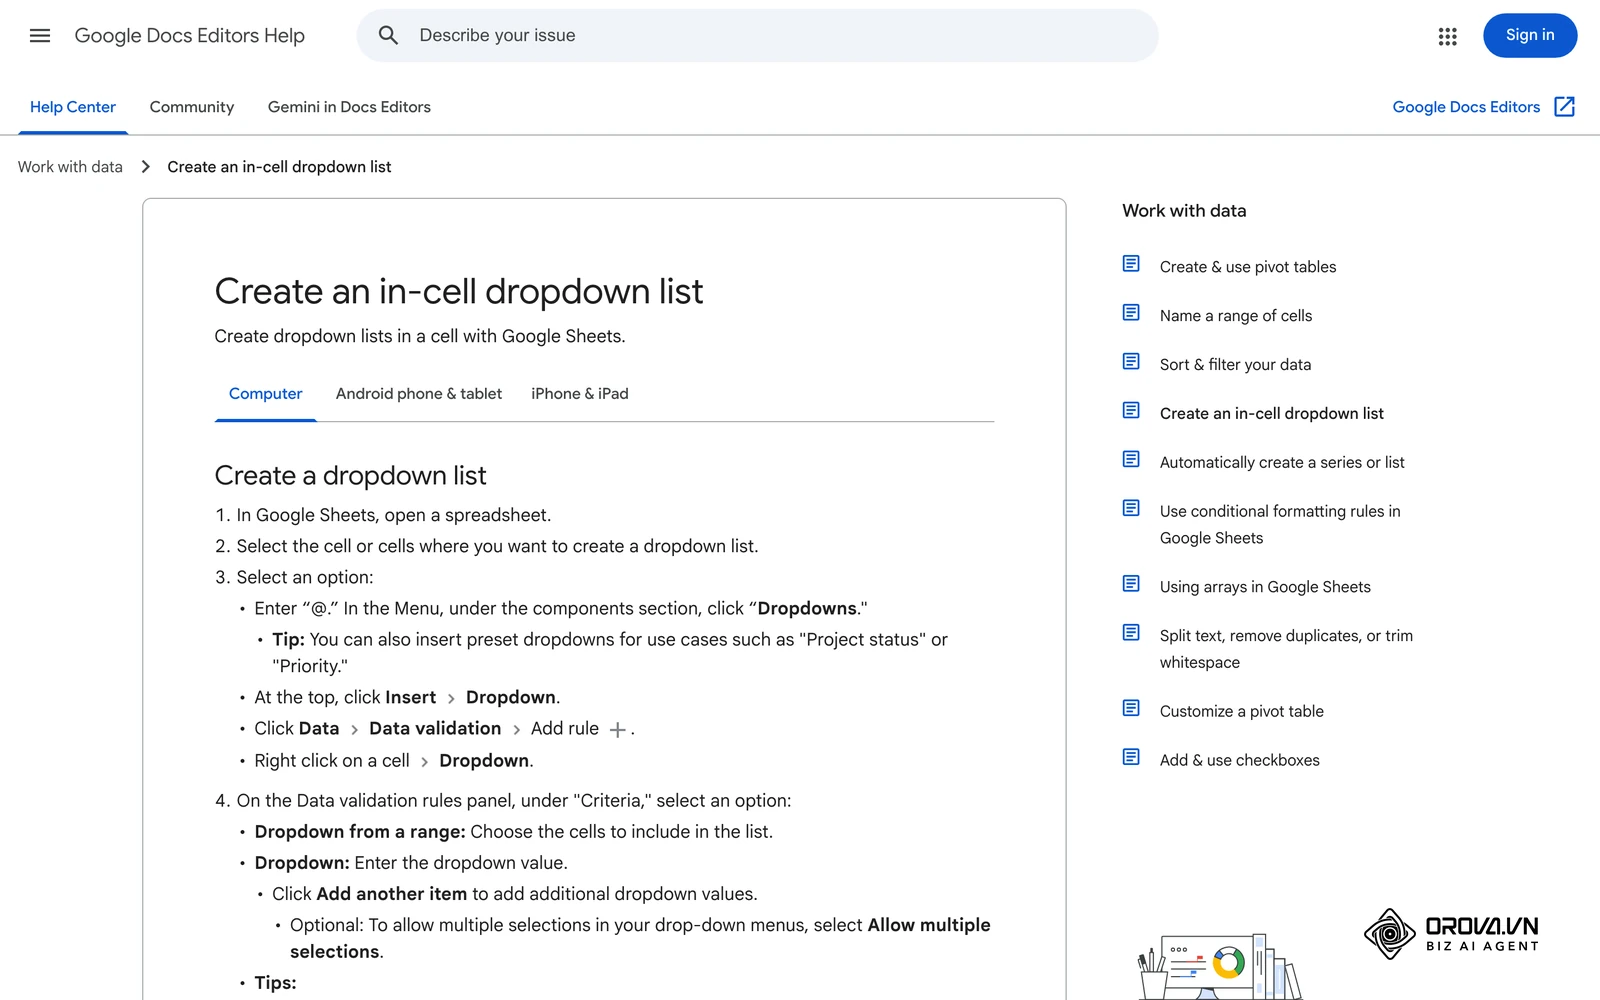The height and width of the screenshot is (1000, 1600).
Task: Click the article icon beside Add & use checkboxes
Action: tap(1131, 758)
